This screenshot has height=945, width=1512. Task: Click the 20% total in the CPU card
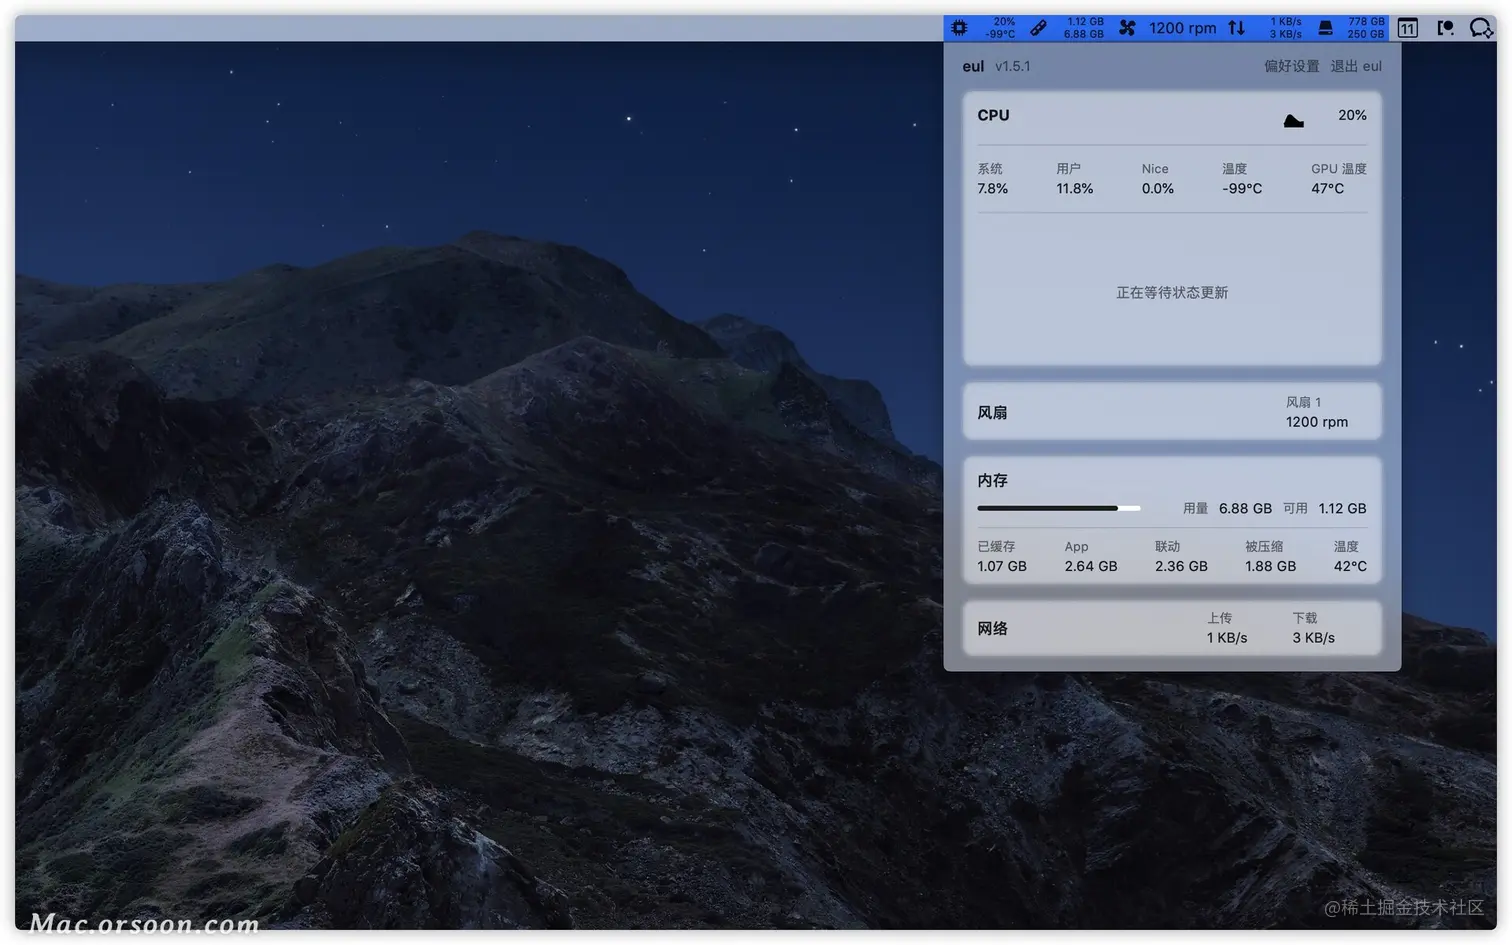tap(1352, 115)
